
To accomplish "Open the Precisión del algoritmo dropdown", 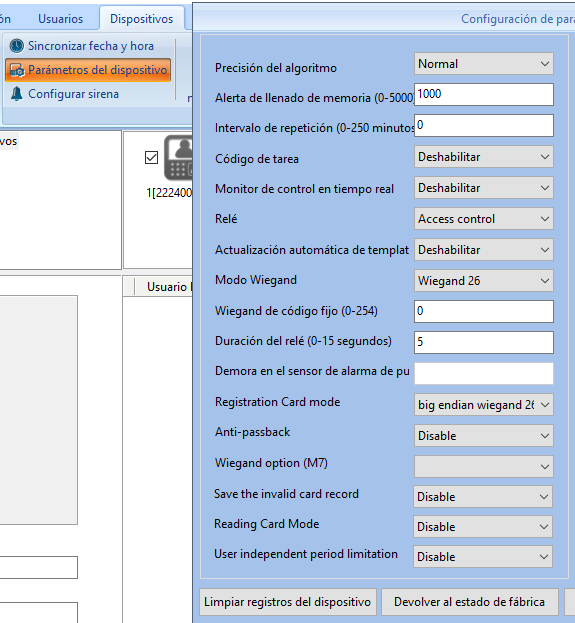I will 484,64.
